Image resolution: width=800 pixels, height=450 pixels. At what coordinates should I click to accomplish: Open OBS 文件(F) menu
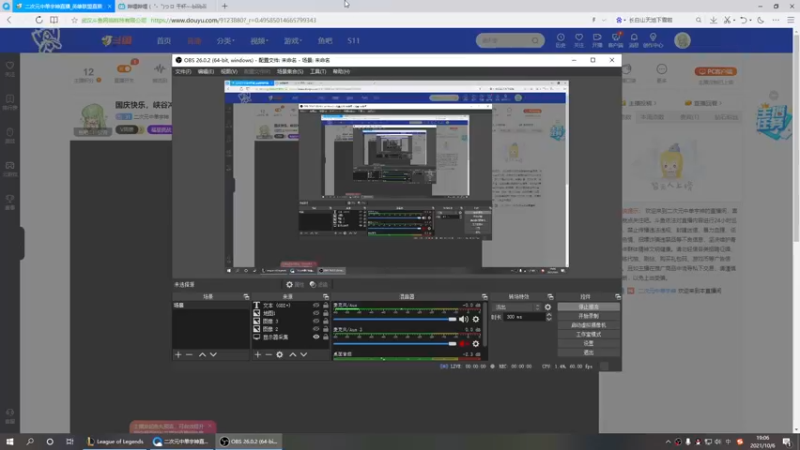click(183, 71)
